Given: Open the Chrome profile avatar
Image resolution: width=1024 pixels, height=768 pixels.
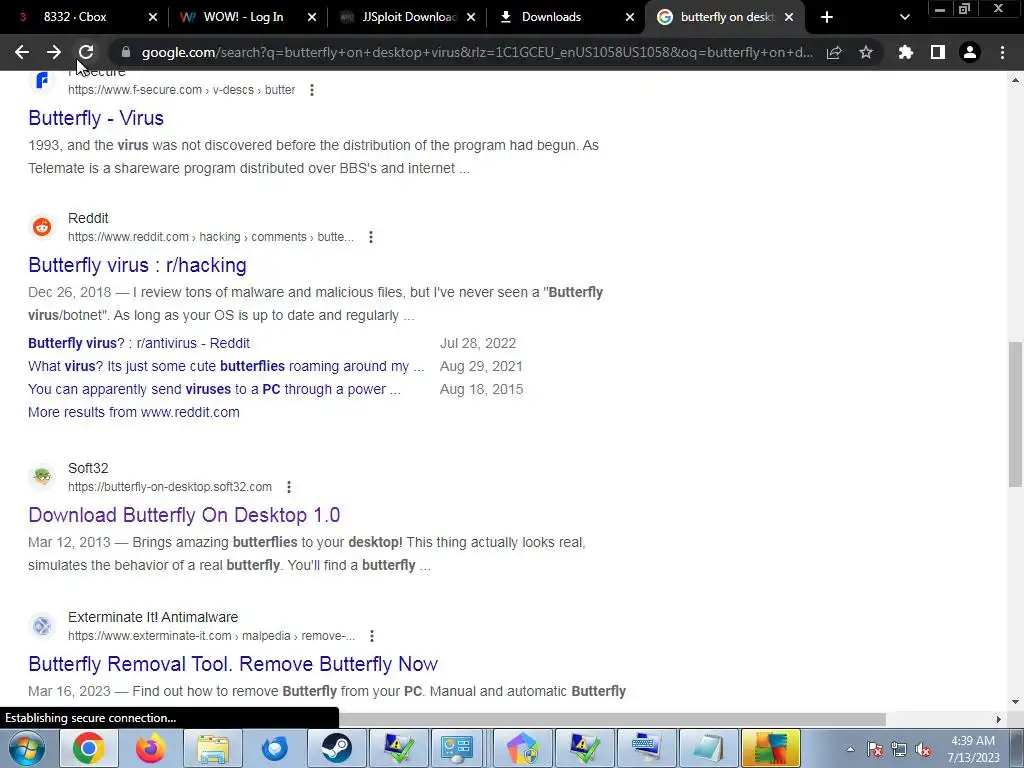Looking at the screenshot, I should [970, 52].
